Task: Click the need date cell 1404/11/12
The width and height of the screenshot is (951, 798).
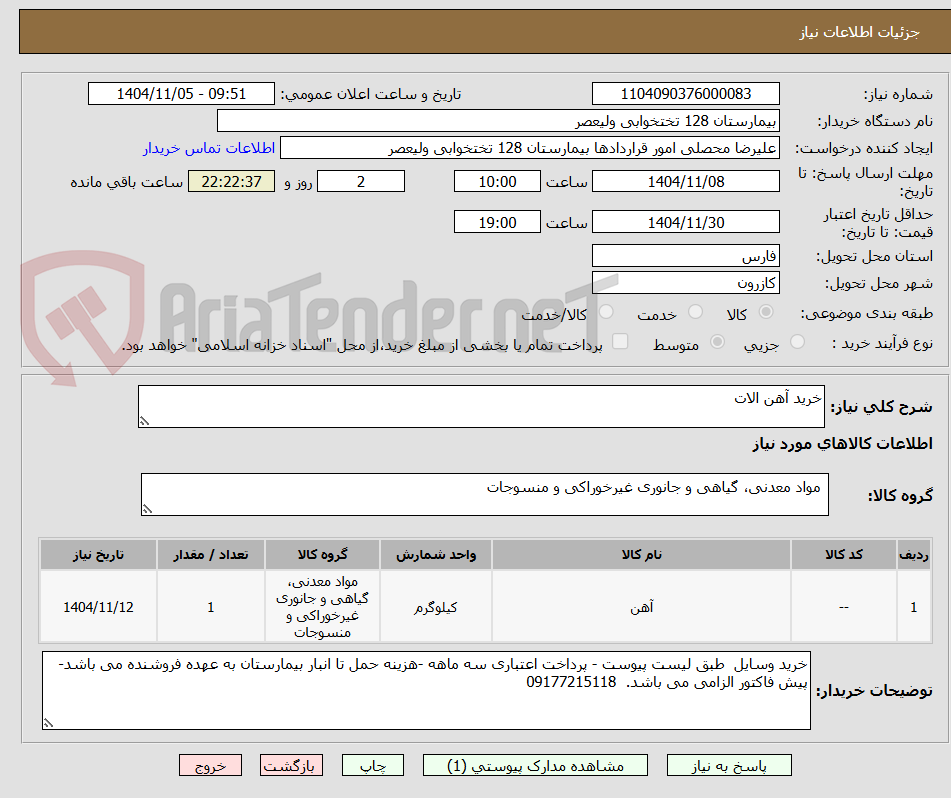Action: point(98,607)
